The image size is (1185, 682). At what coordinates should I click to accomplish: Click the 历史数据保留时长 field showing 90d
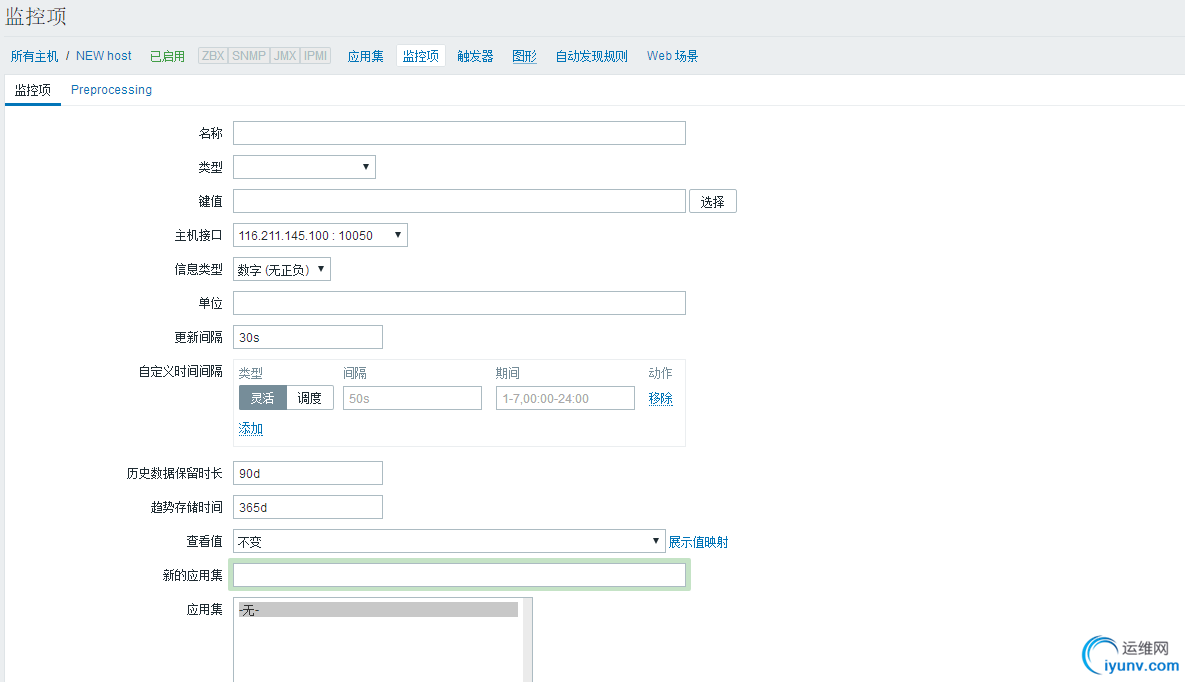pos(308,473)
